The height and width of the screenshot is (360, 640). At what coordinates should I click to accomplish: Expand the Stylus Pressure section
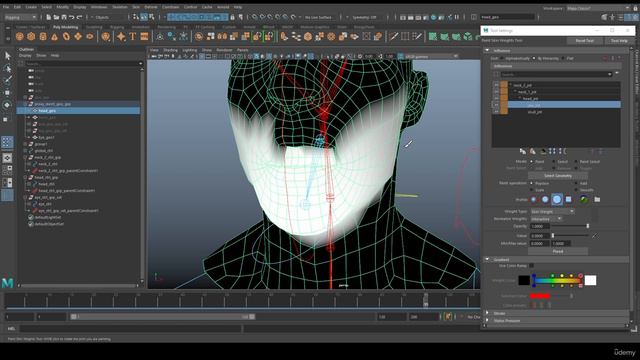point(487,321)
